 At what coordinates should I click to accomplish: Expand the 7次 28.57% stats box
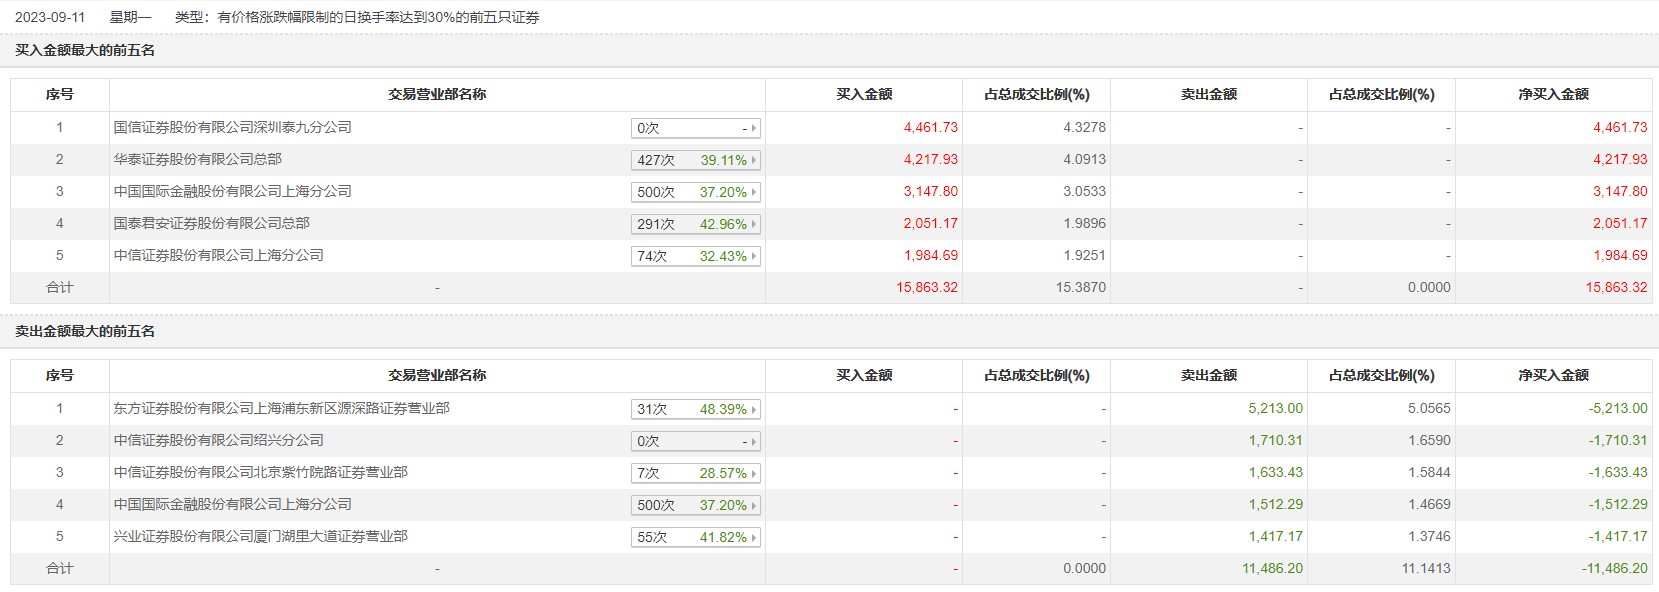click(x=696, y=473)
